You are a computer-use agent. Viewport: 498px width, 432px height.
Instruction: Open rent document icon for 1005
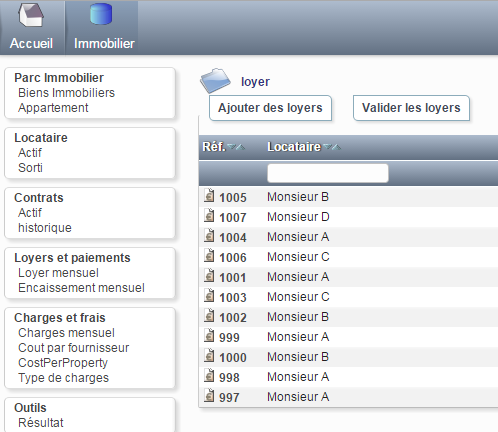tap(209, 196)
